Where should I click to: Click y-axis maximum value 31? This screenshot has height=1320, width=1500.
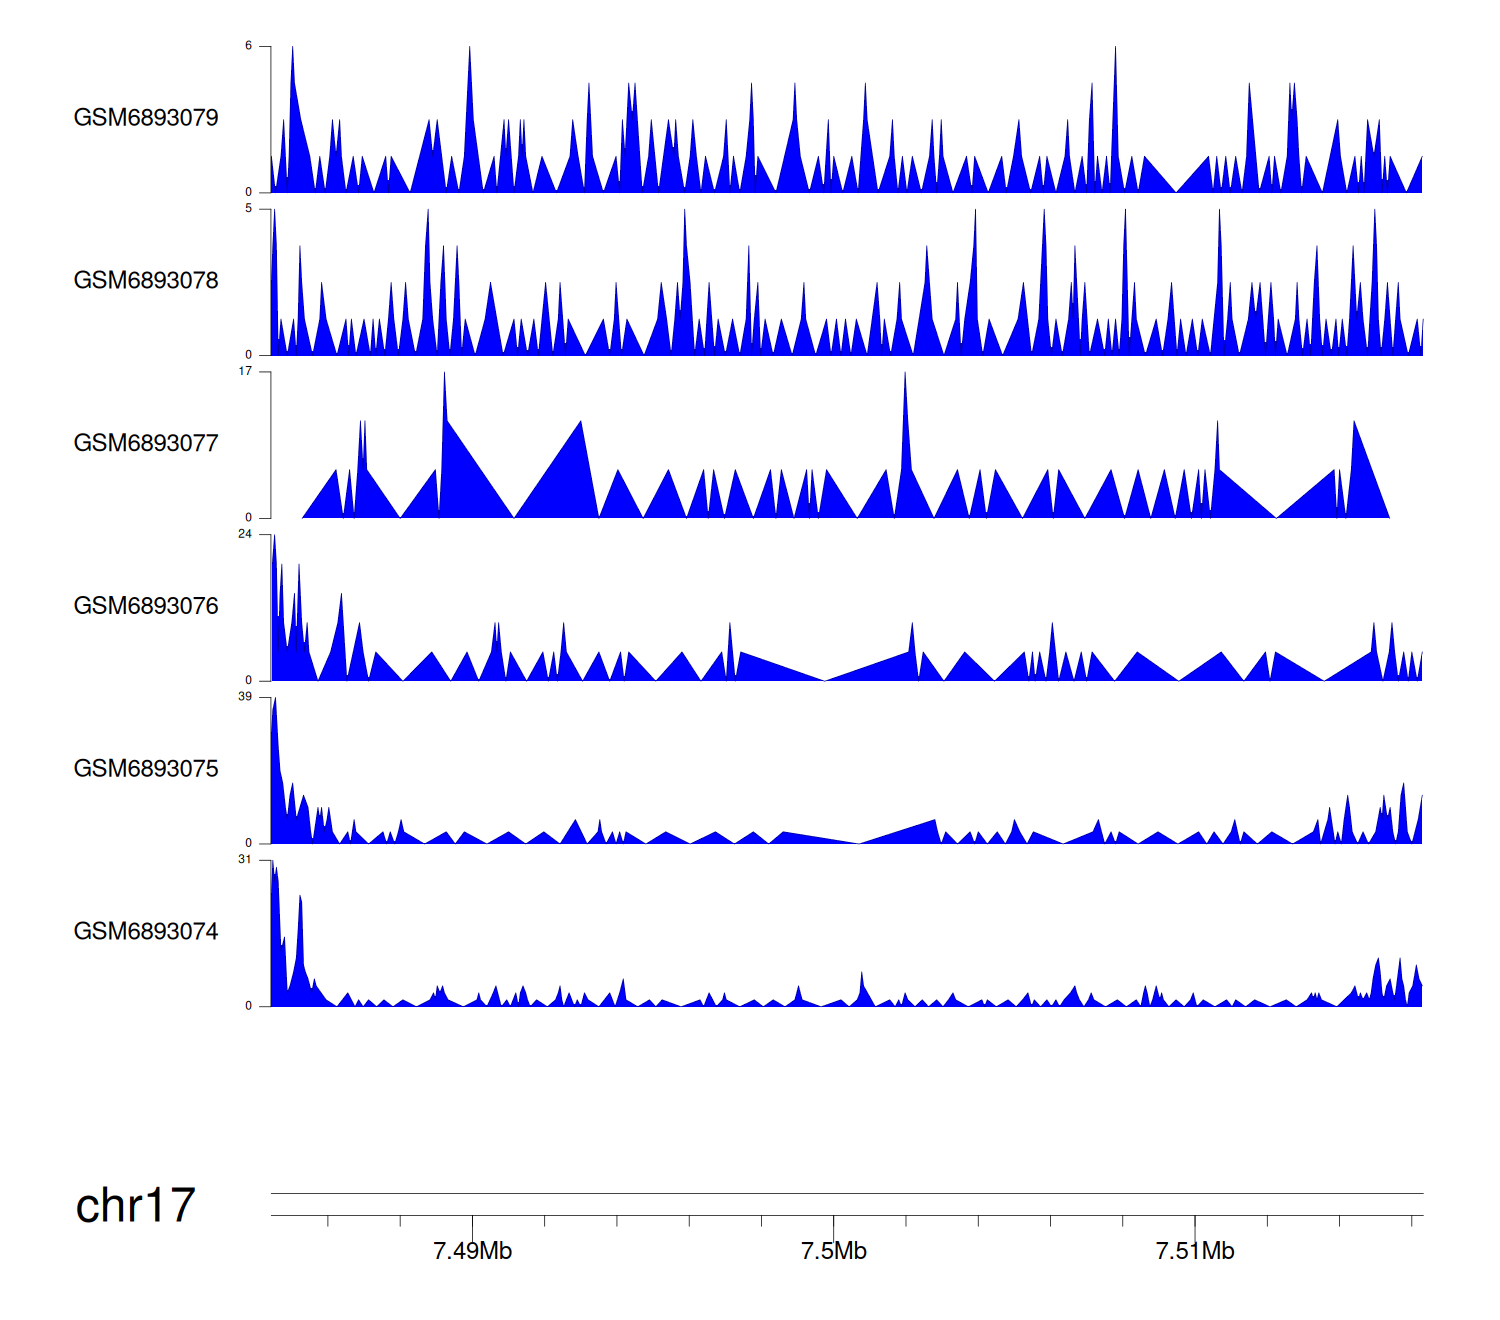245,860
